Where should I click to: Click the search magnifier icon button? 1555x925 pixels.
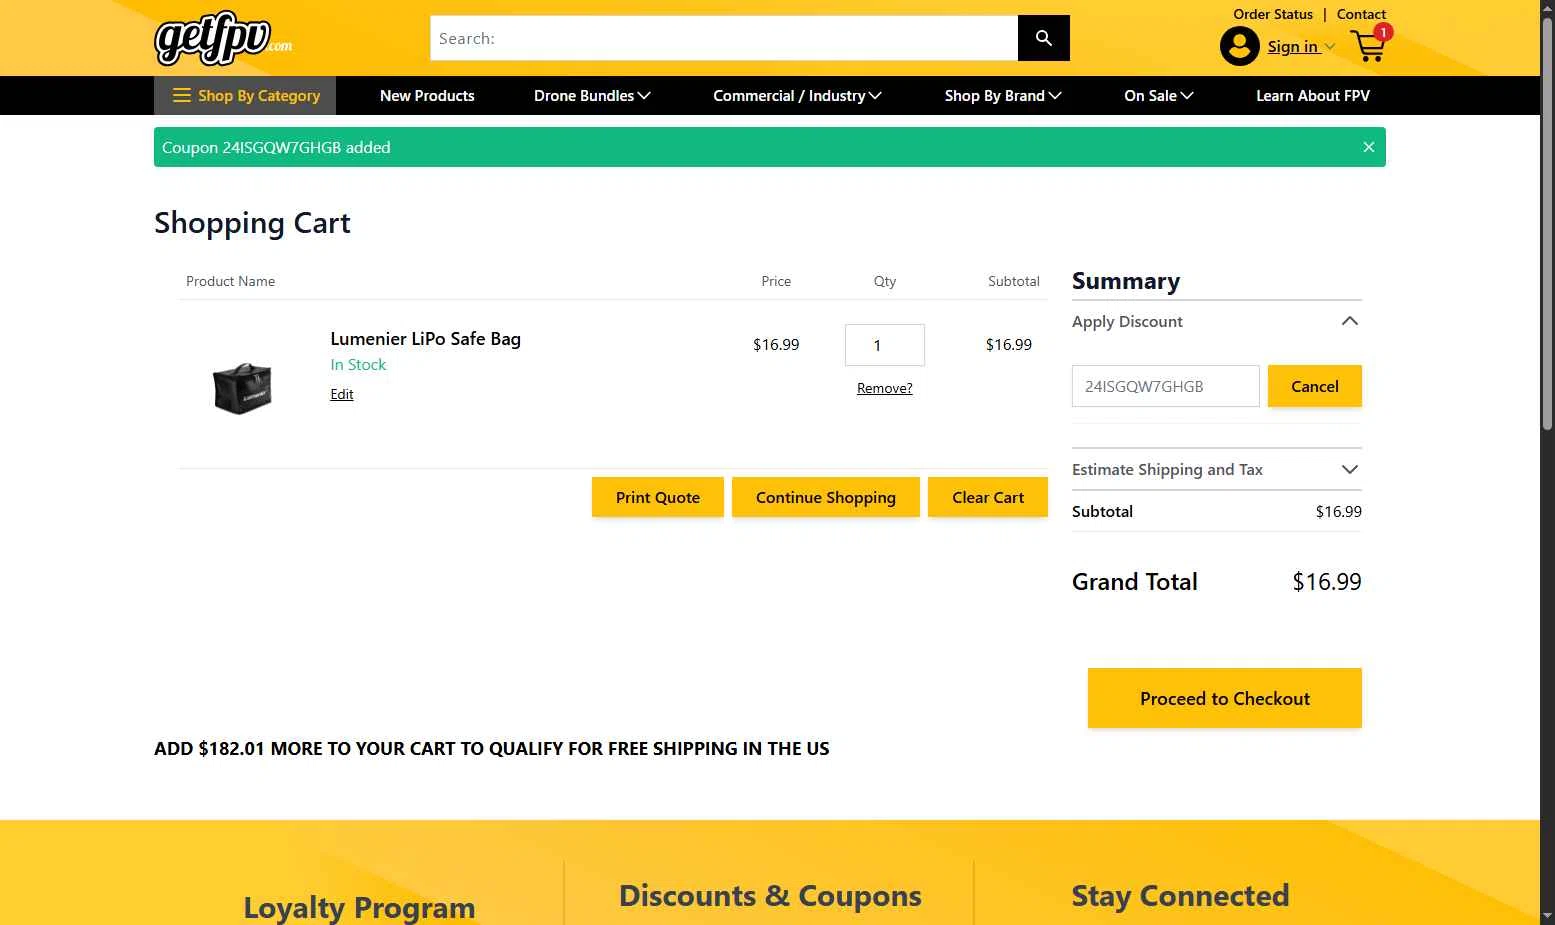pos(1043,38)
